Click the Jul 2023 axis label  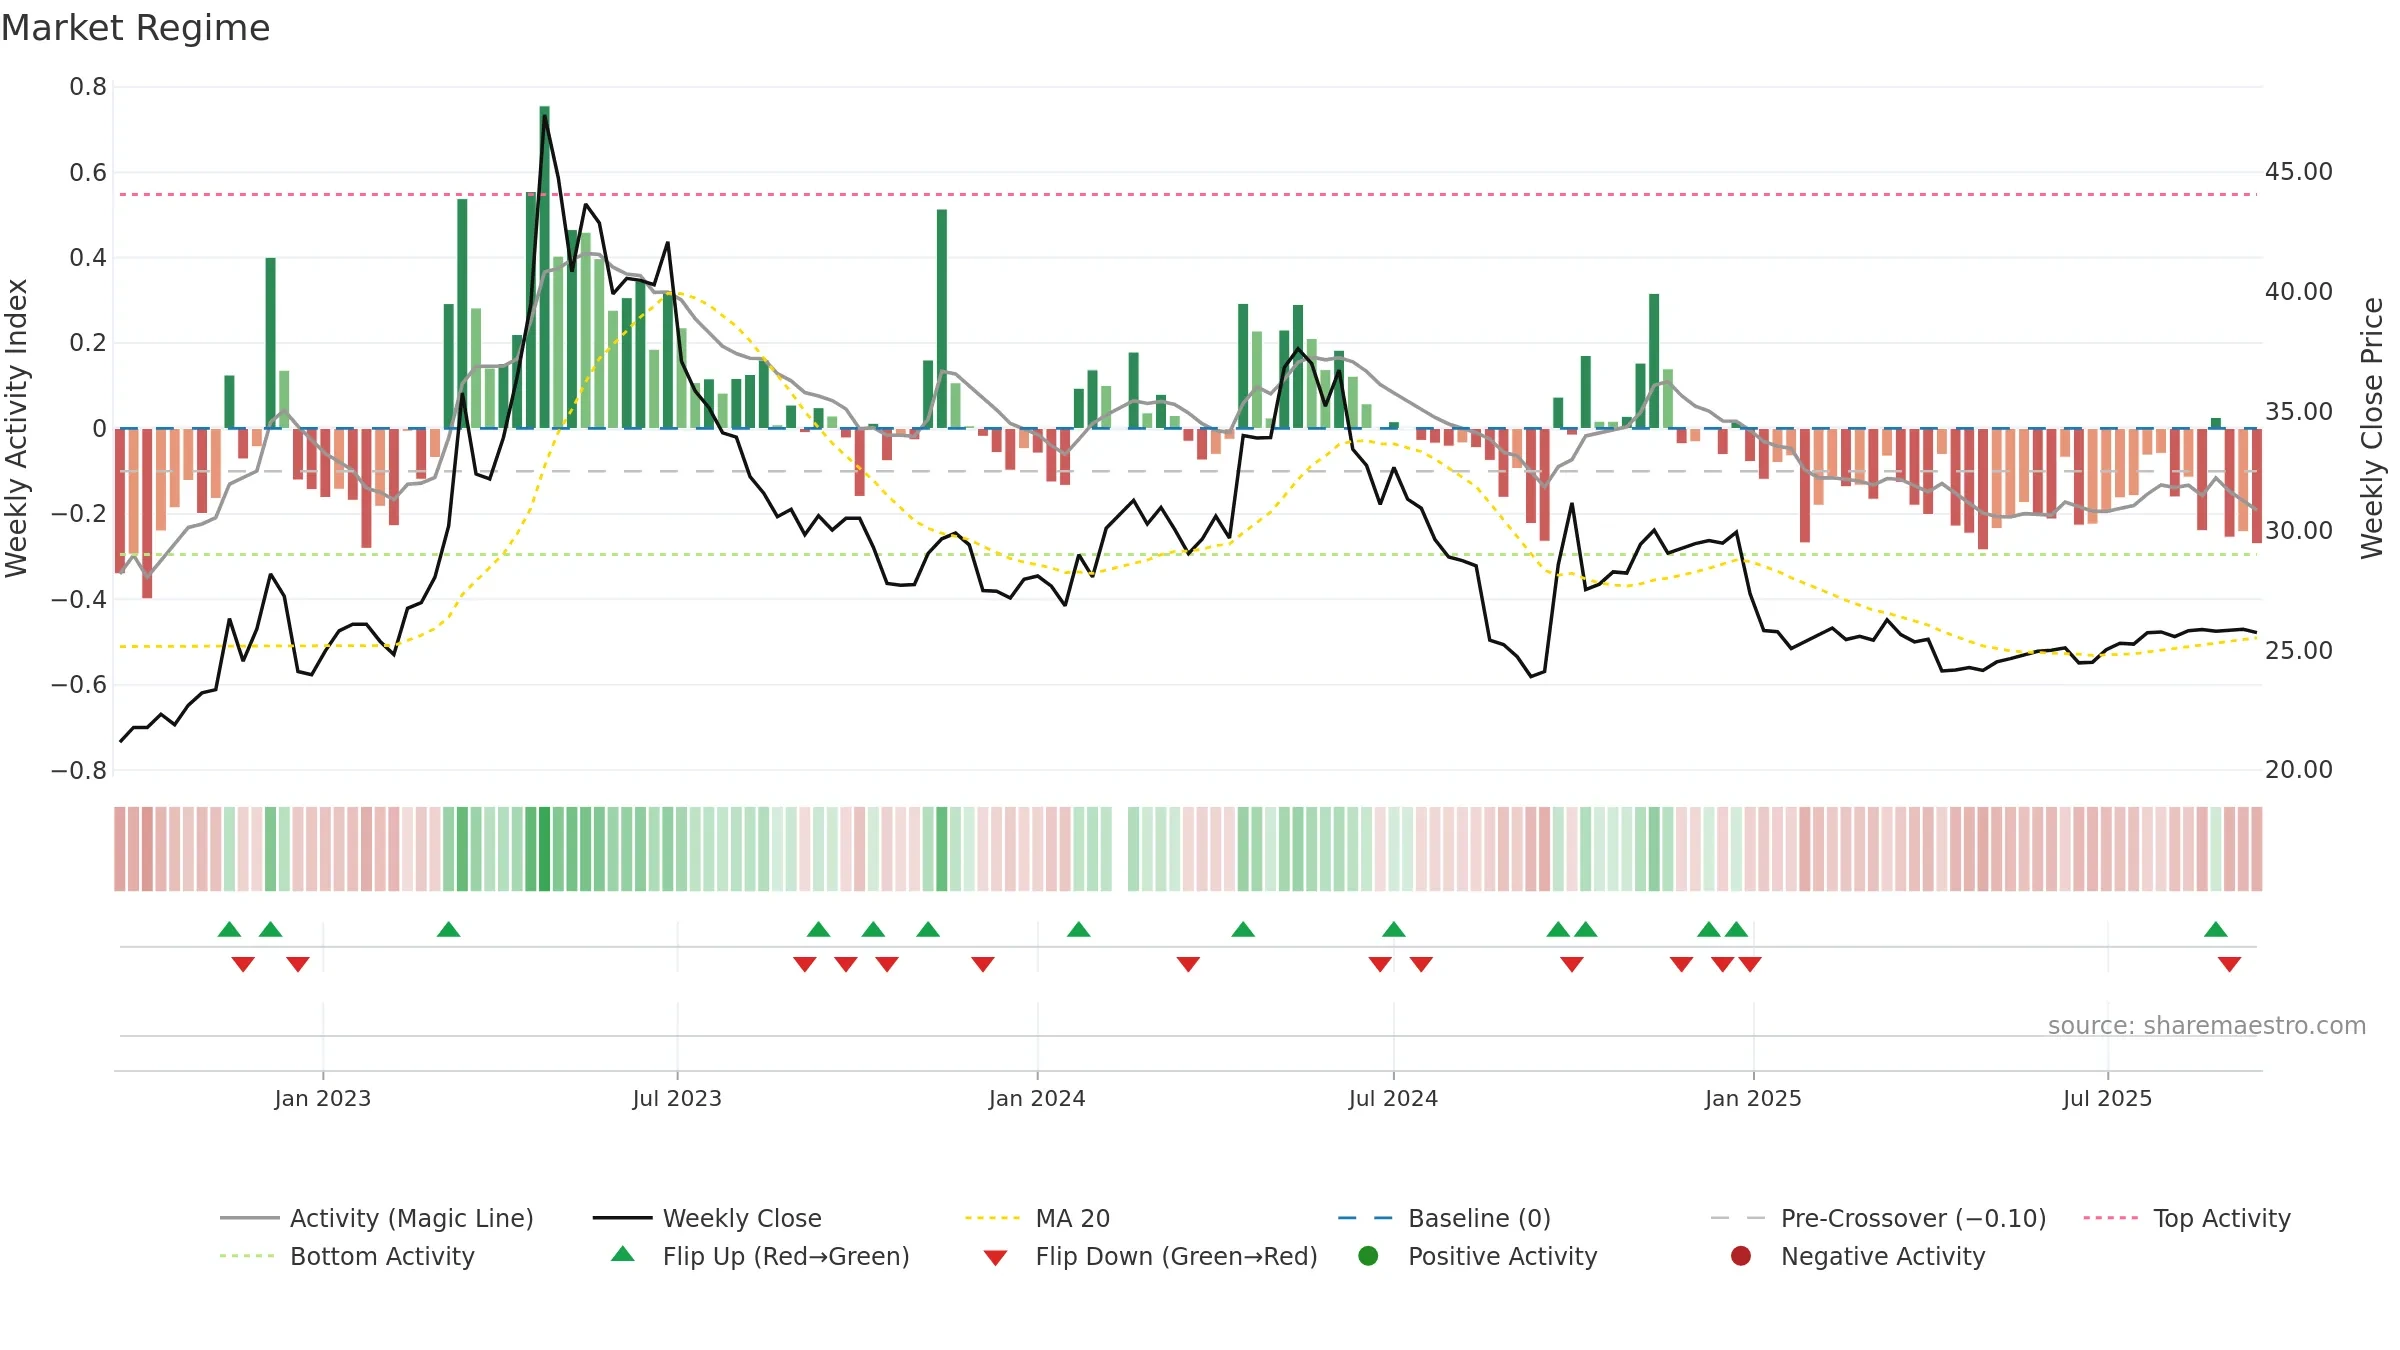coord(677,1098)
